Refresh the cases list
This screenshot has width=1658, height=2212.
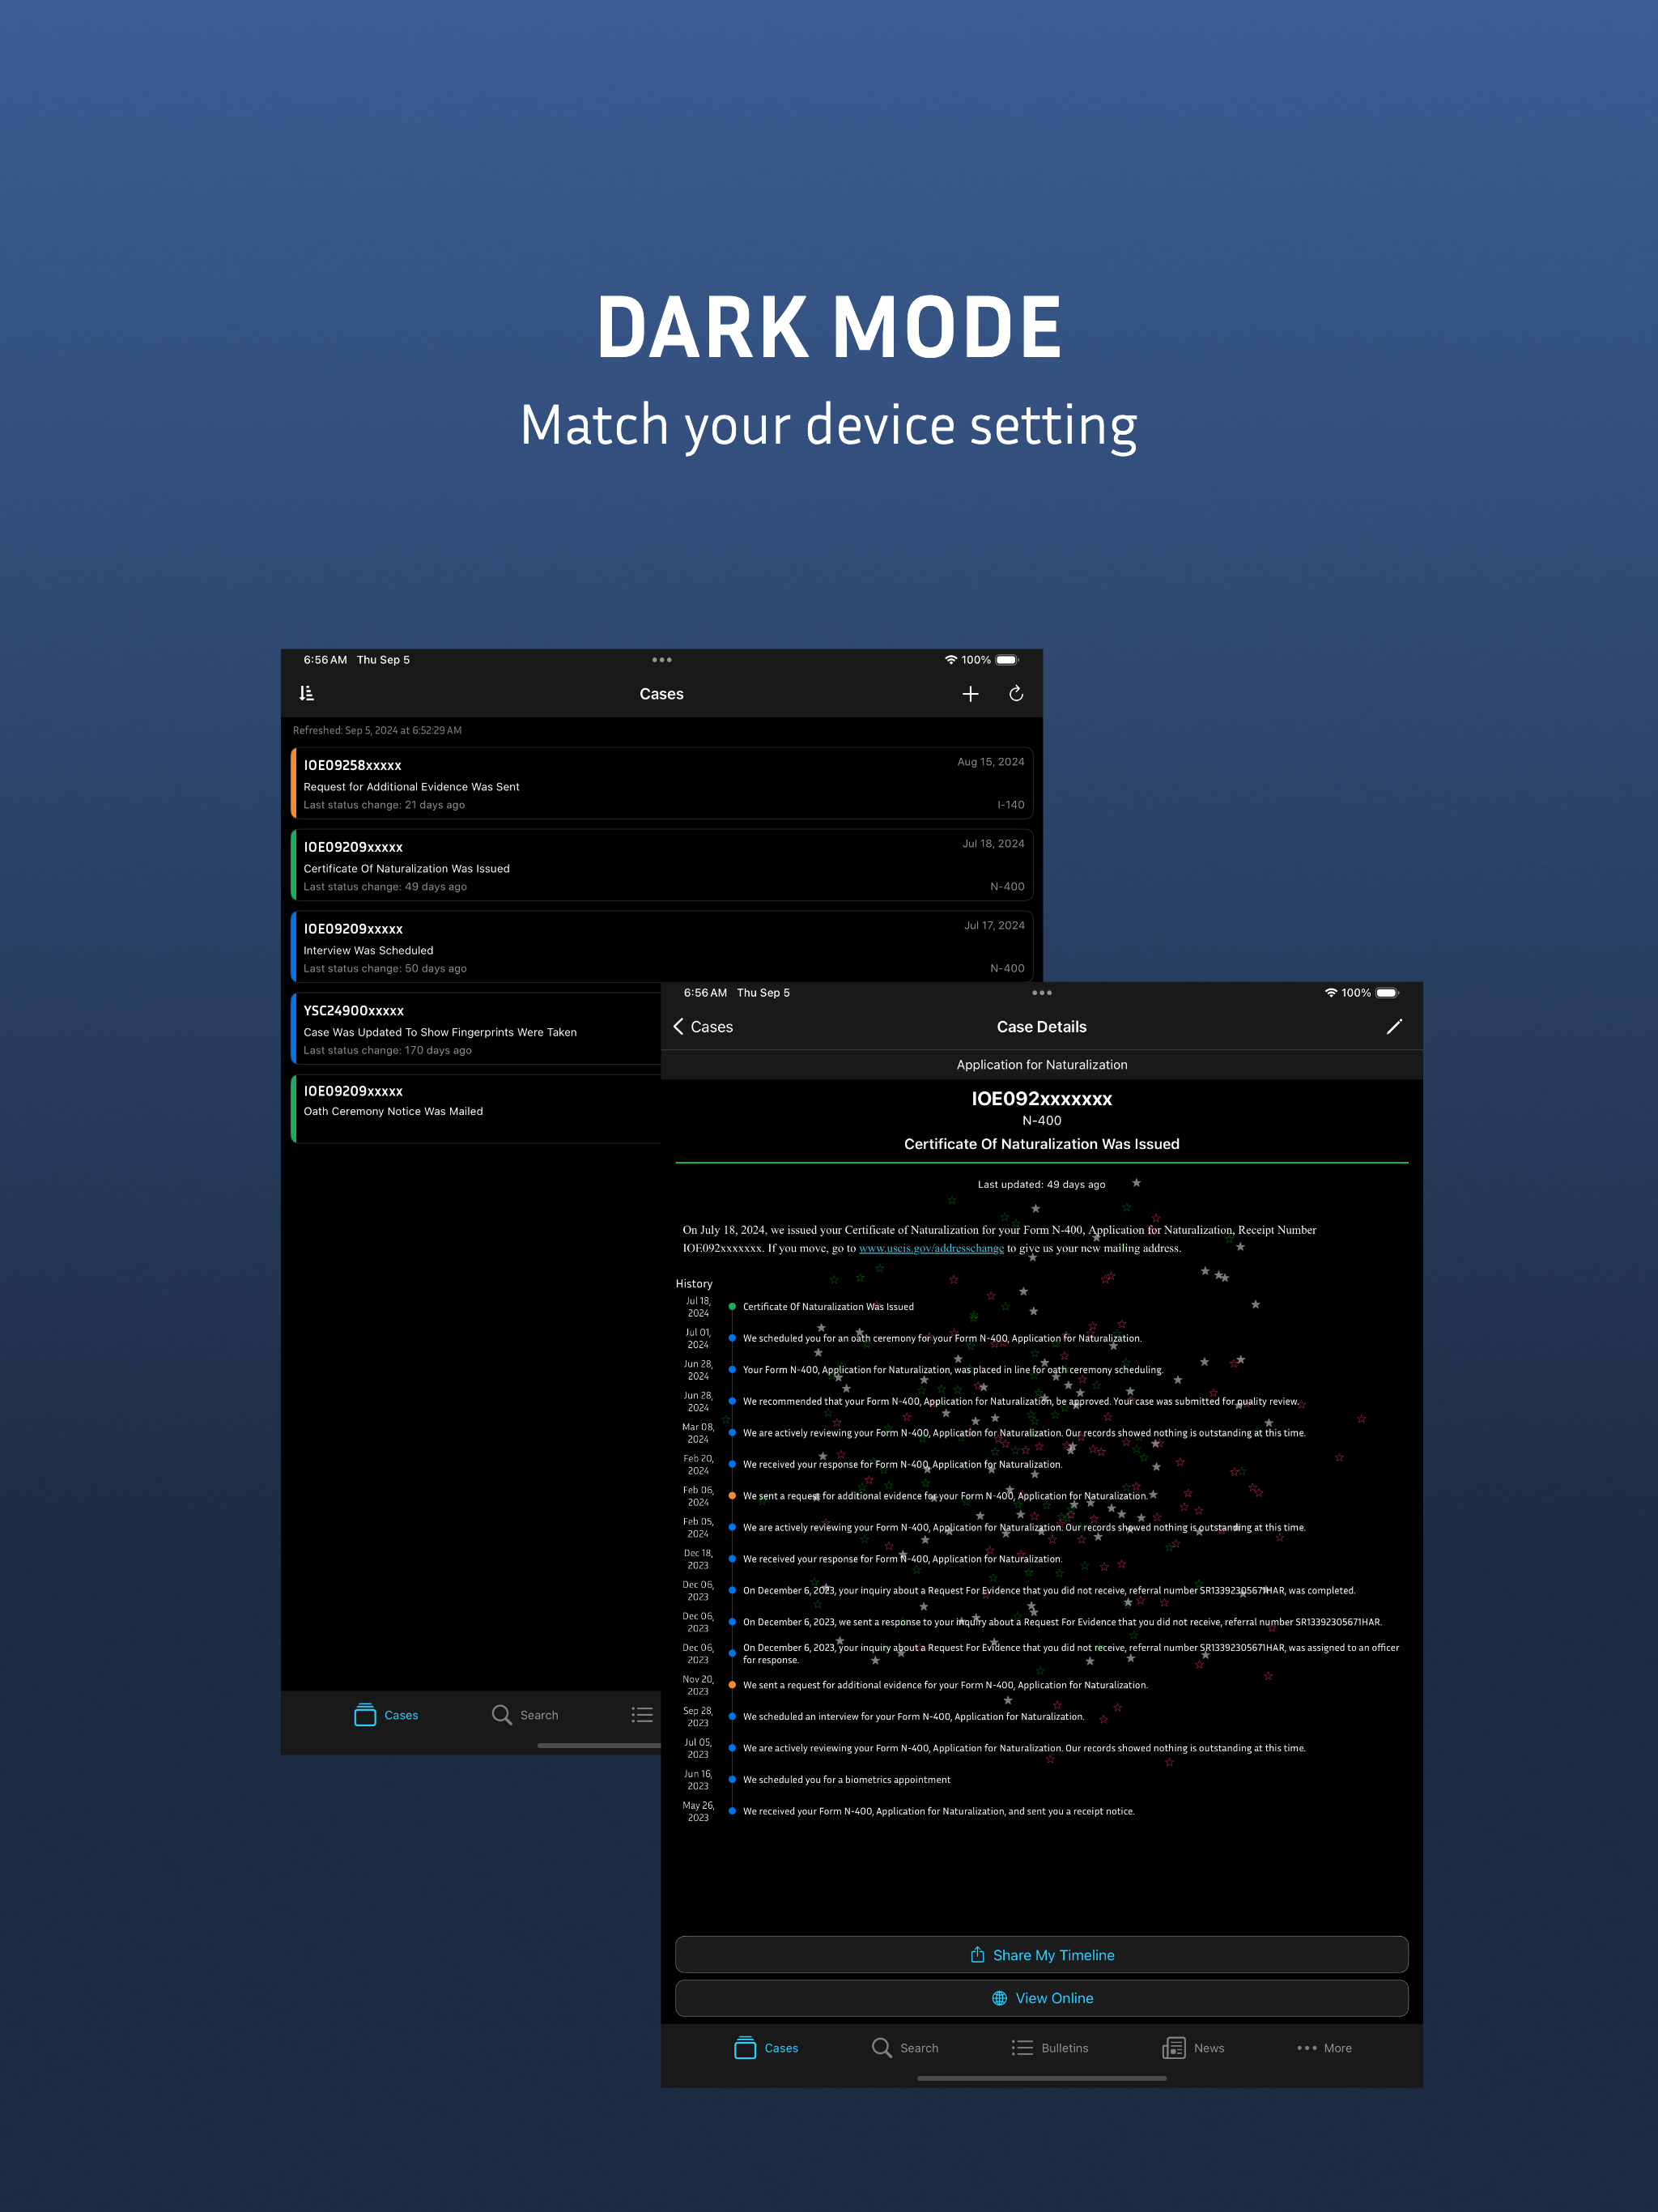point(1017,693)
